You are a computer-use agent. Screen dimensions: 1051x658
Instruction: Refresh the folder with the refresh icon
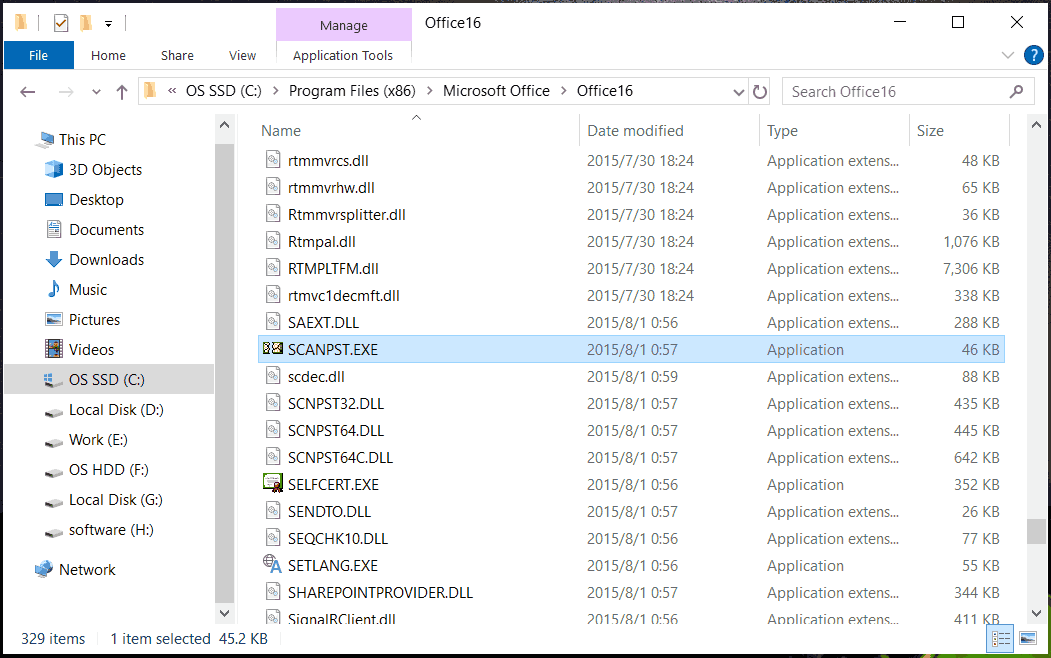coord(759,91)
